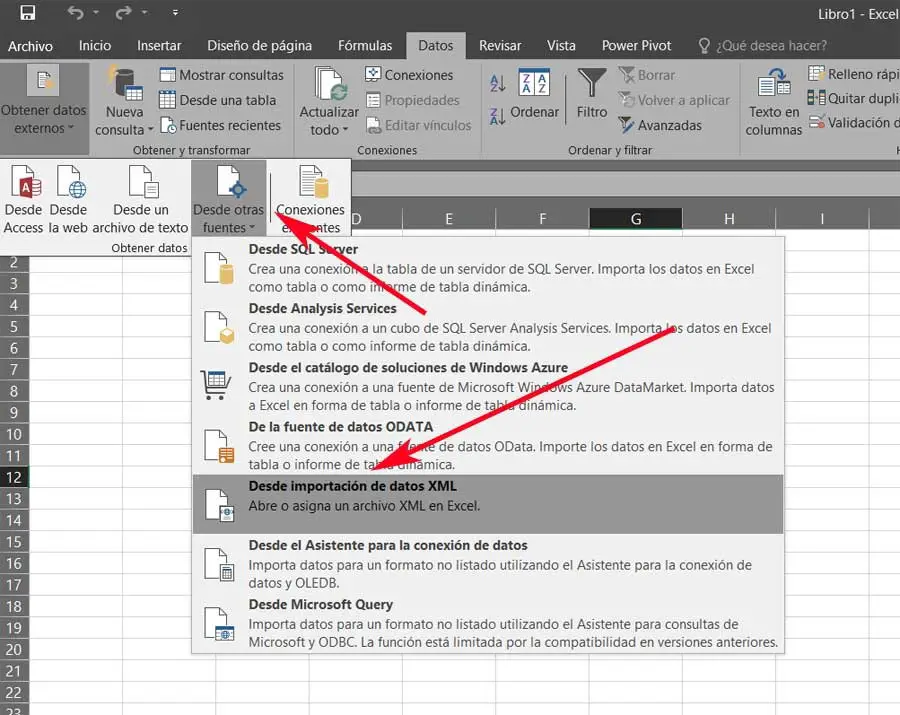Go to the Fórmulas tab

pos(365,46)
